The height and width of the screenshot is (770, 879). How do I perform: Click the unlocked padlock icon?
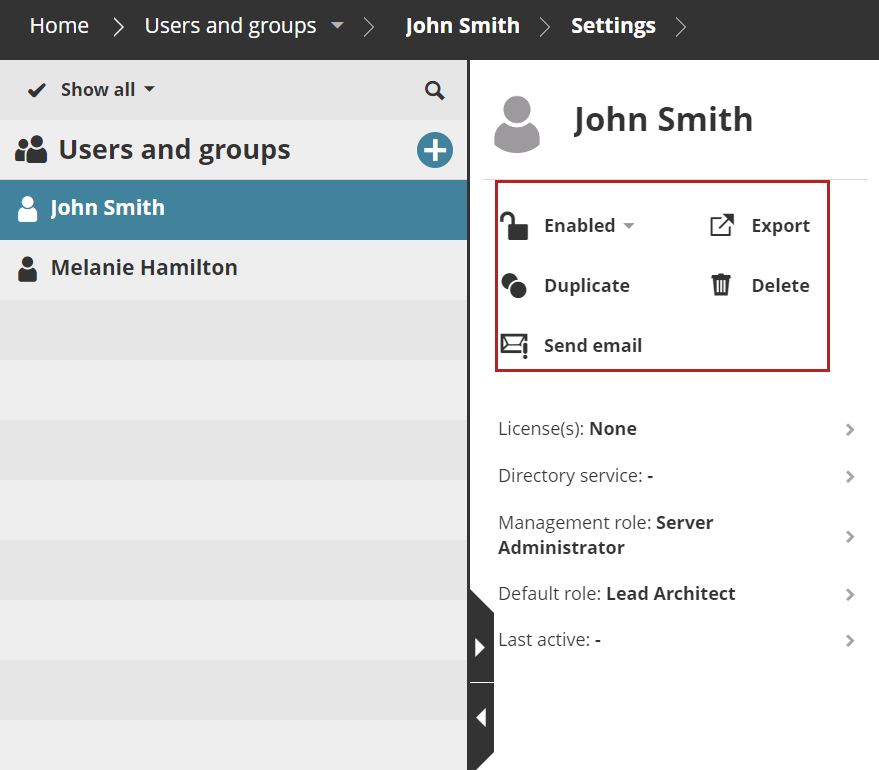(x=514, y=226)
